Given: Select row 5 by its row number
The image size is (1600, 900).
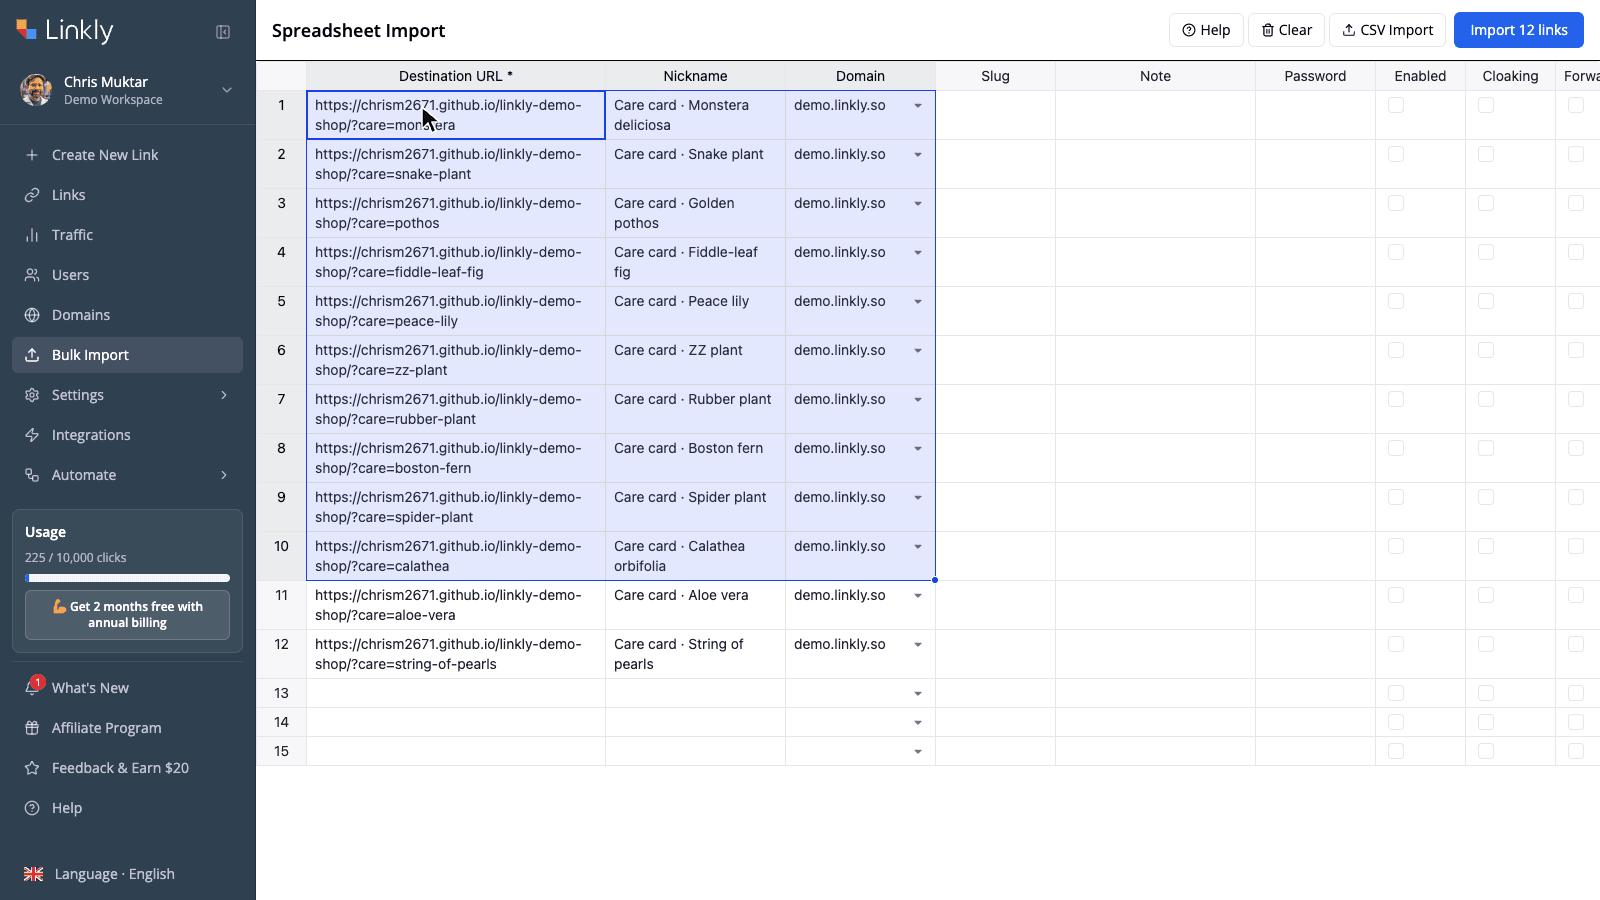Looking at the screenshot, I should coord(281,311).
